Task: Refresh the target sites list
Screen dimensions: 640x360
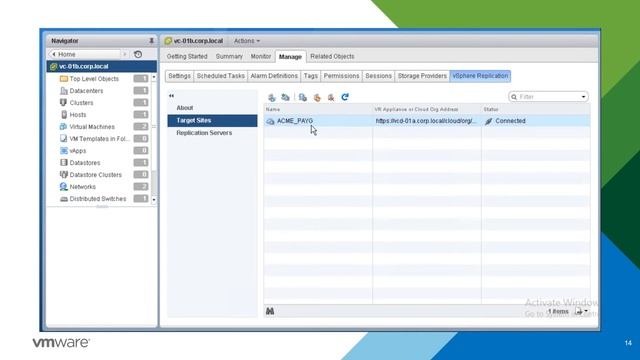Action: [x=345, y=97]
